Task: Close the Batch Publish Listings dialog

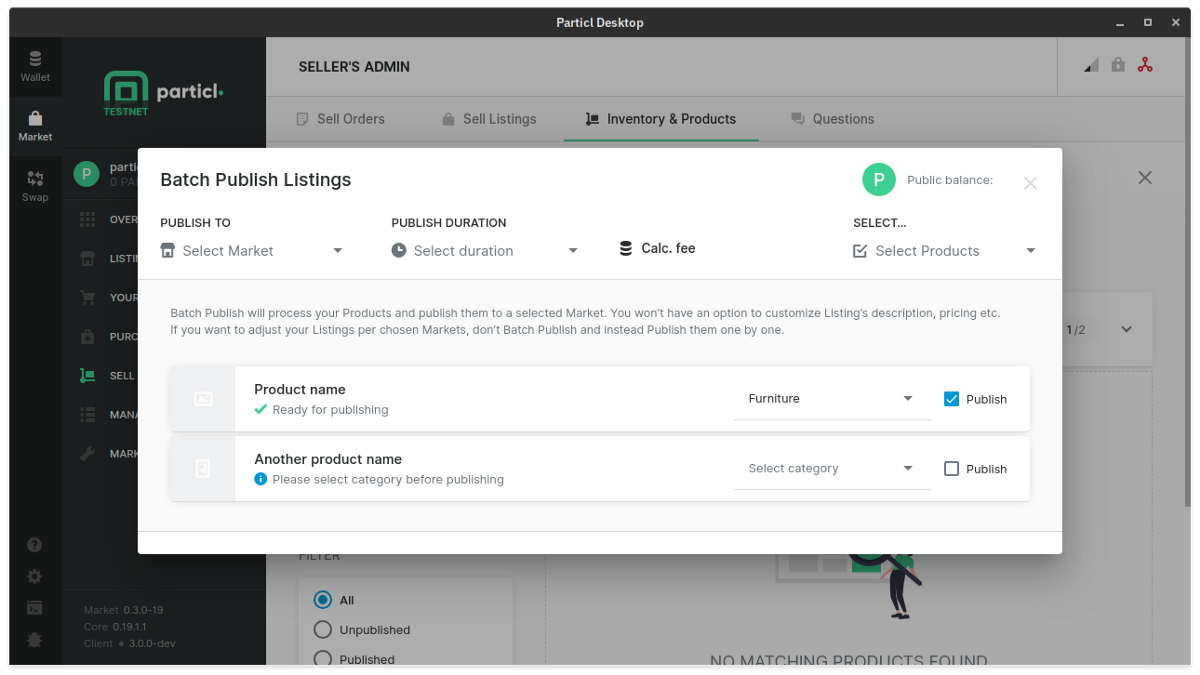Action: click(x=1030, y=183)
